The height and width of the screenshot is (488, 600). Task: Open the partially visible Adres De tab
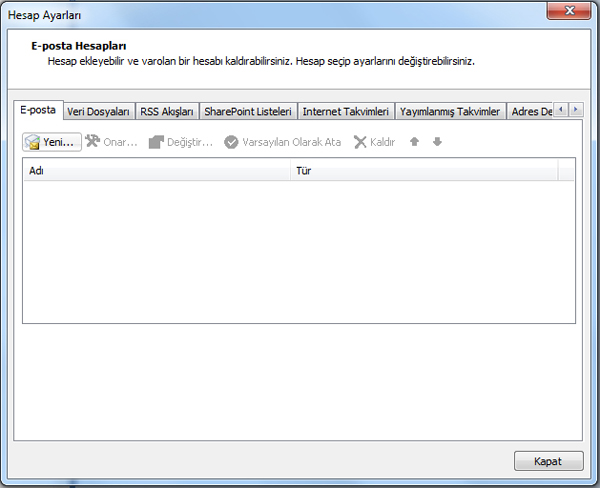point(530,111)
